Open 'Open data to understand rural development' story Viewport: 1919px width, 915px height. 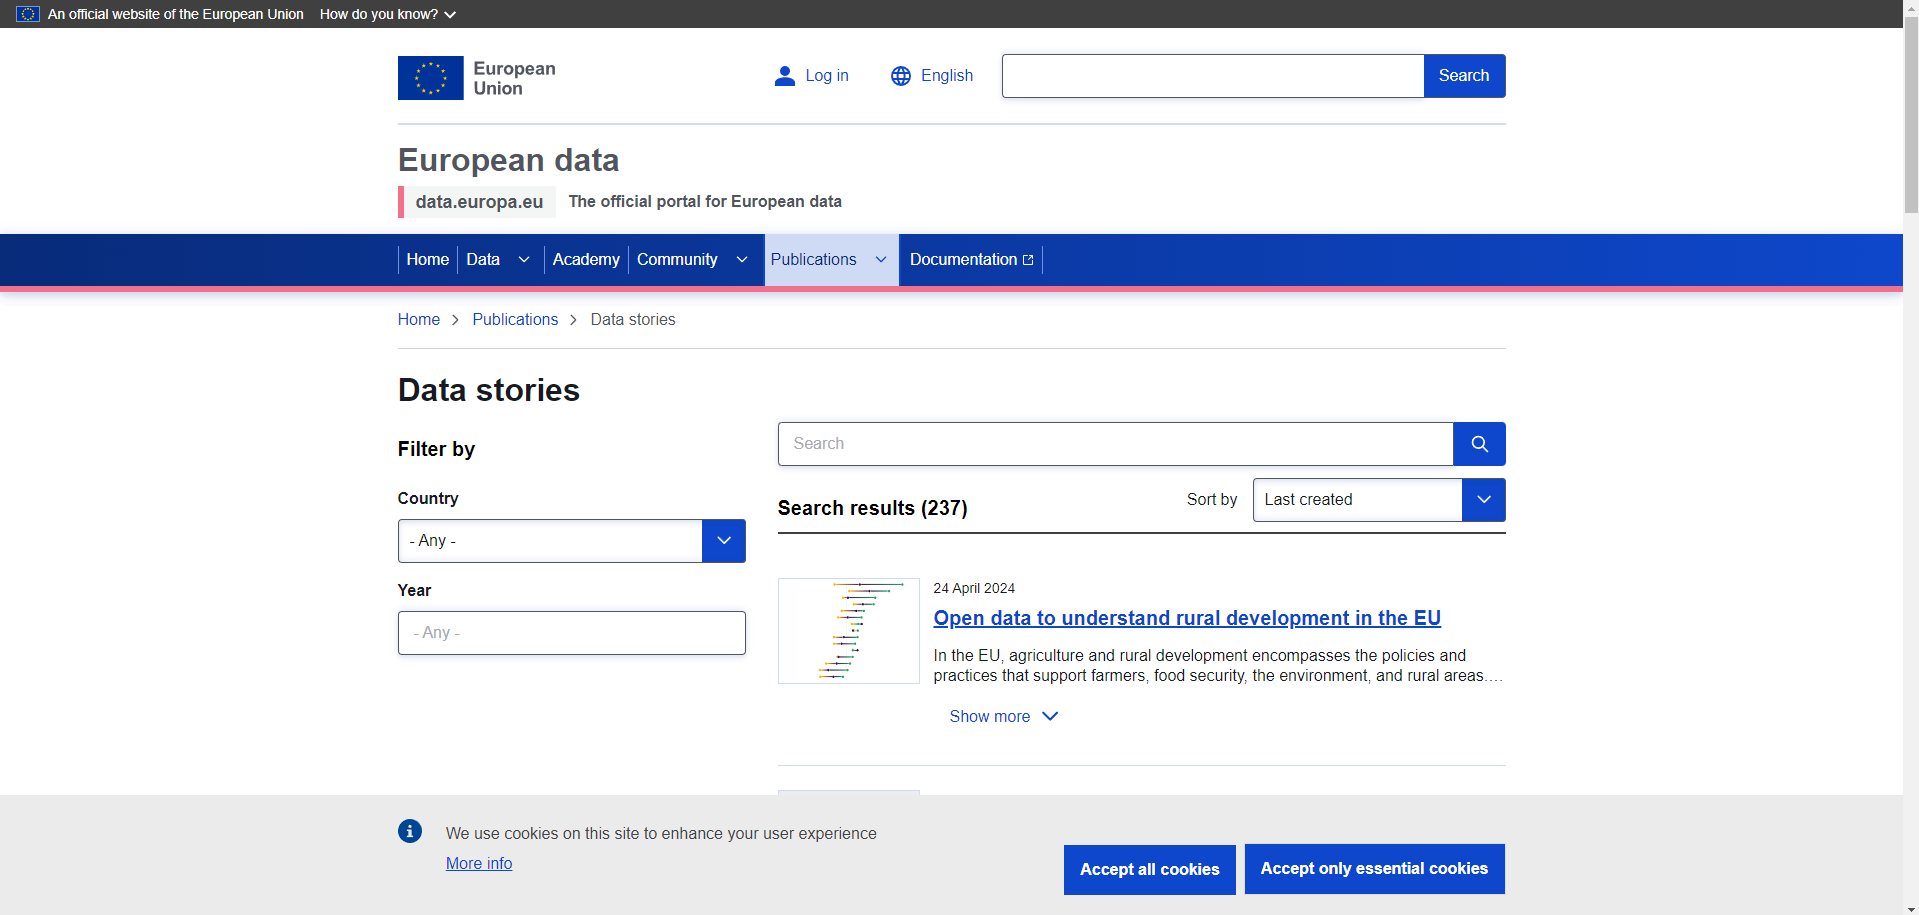[x=1187, y=618]
